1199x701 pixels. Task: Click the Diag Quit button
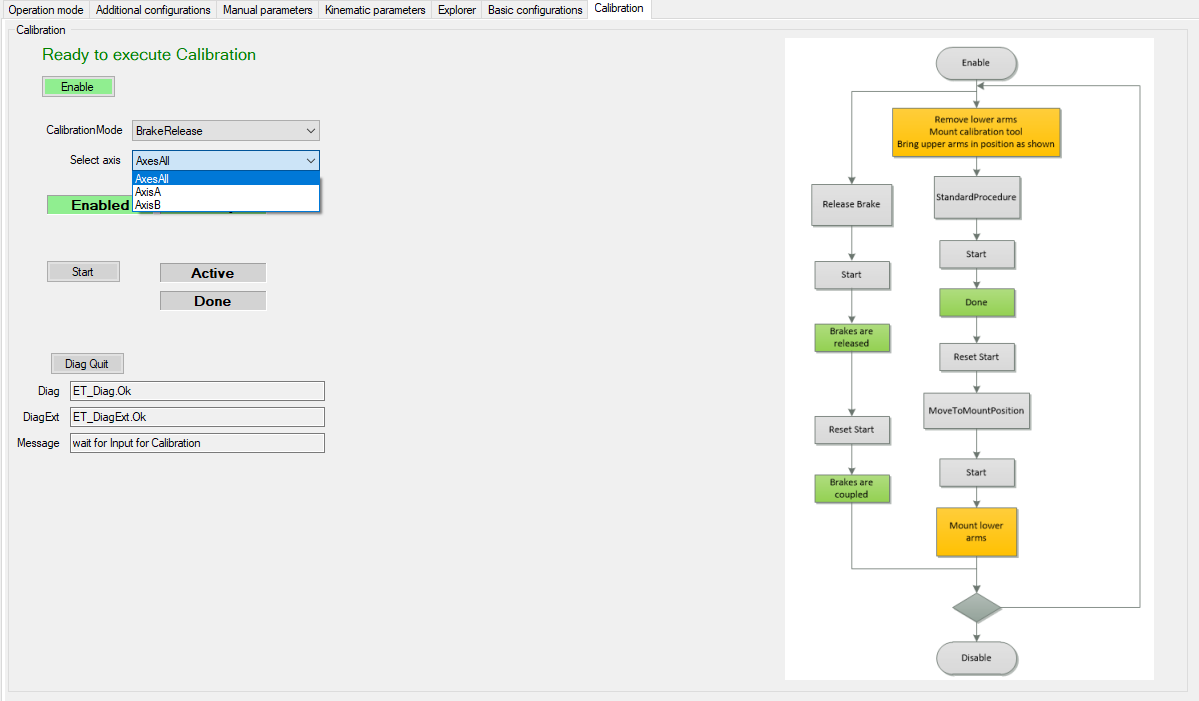87,364
